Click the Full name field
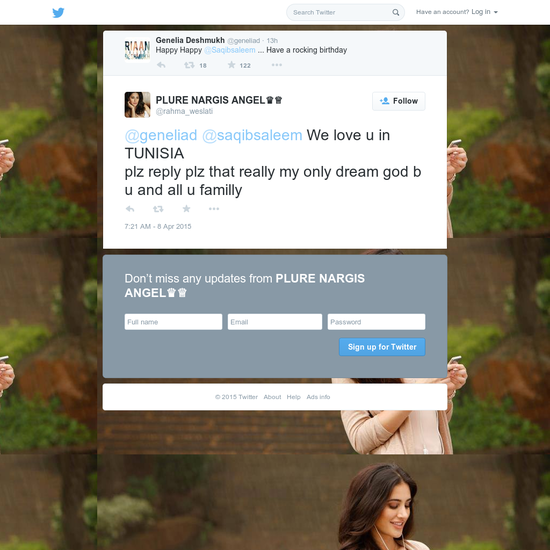Viewport: 550px width, 550px height. (x=173, y=322)
